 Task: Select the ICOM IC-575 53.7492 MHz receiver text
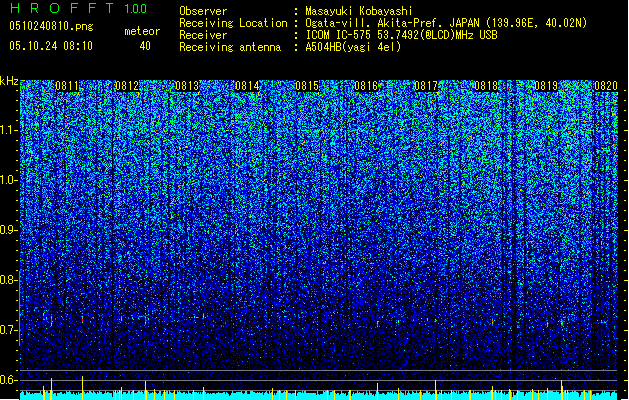(402, 35)
